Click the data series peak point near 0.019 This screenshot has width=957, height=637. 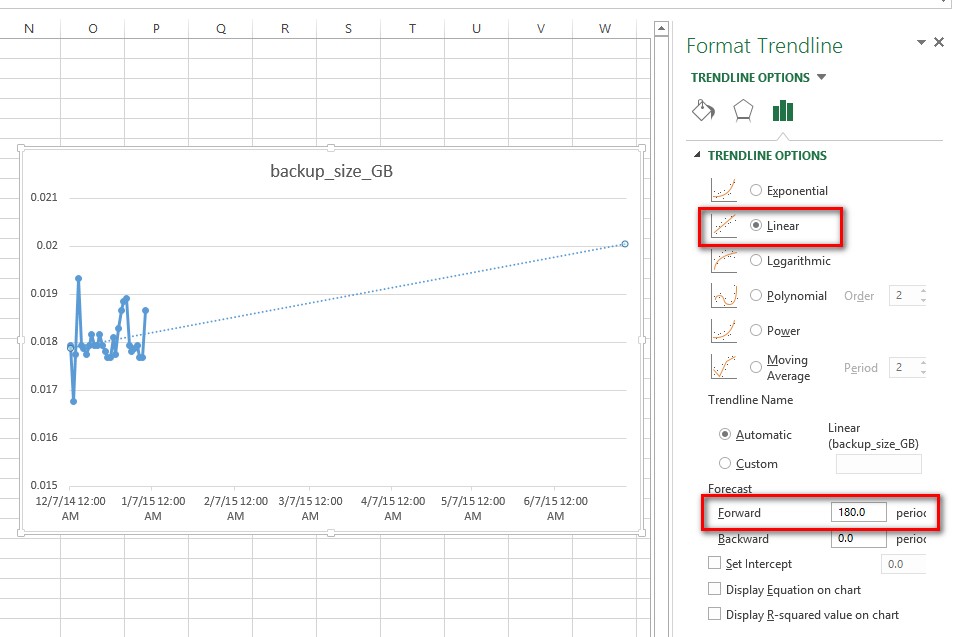78,278
